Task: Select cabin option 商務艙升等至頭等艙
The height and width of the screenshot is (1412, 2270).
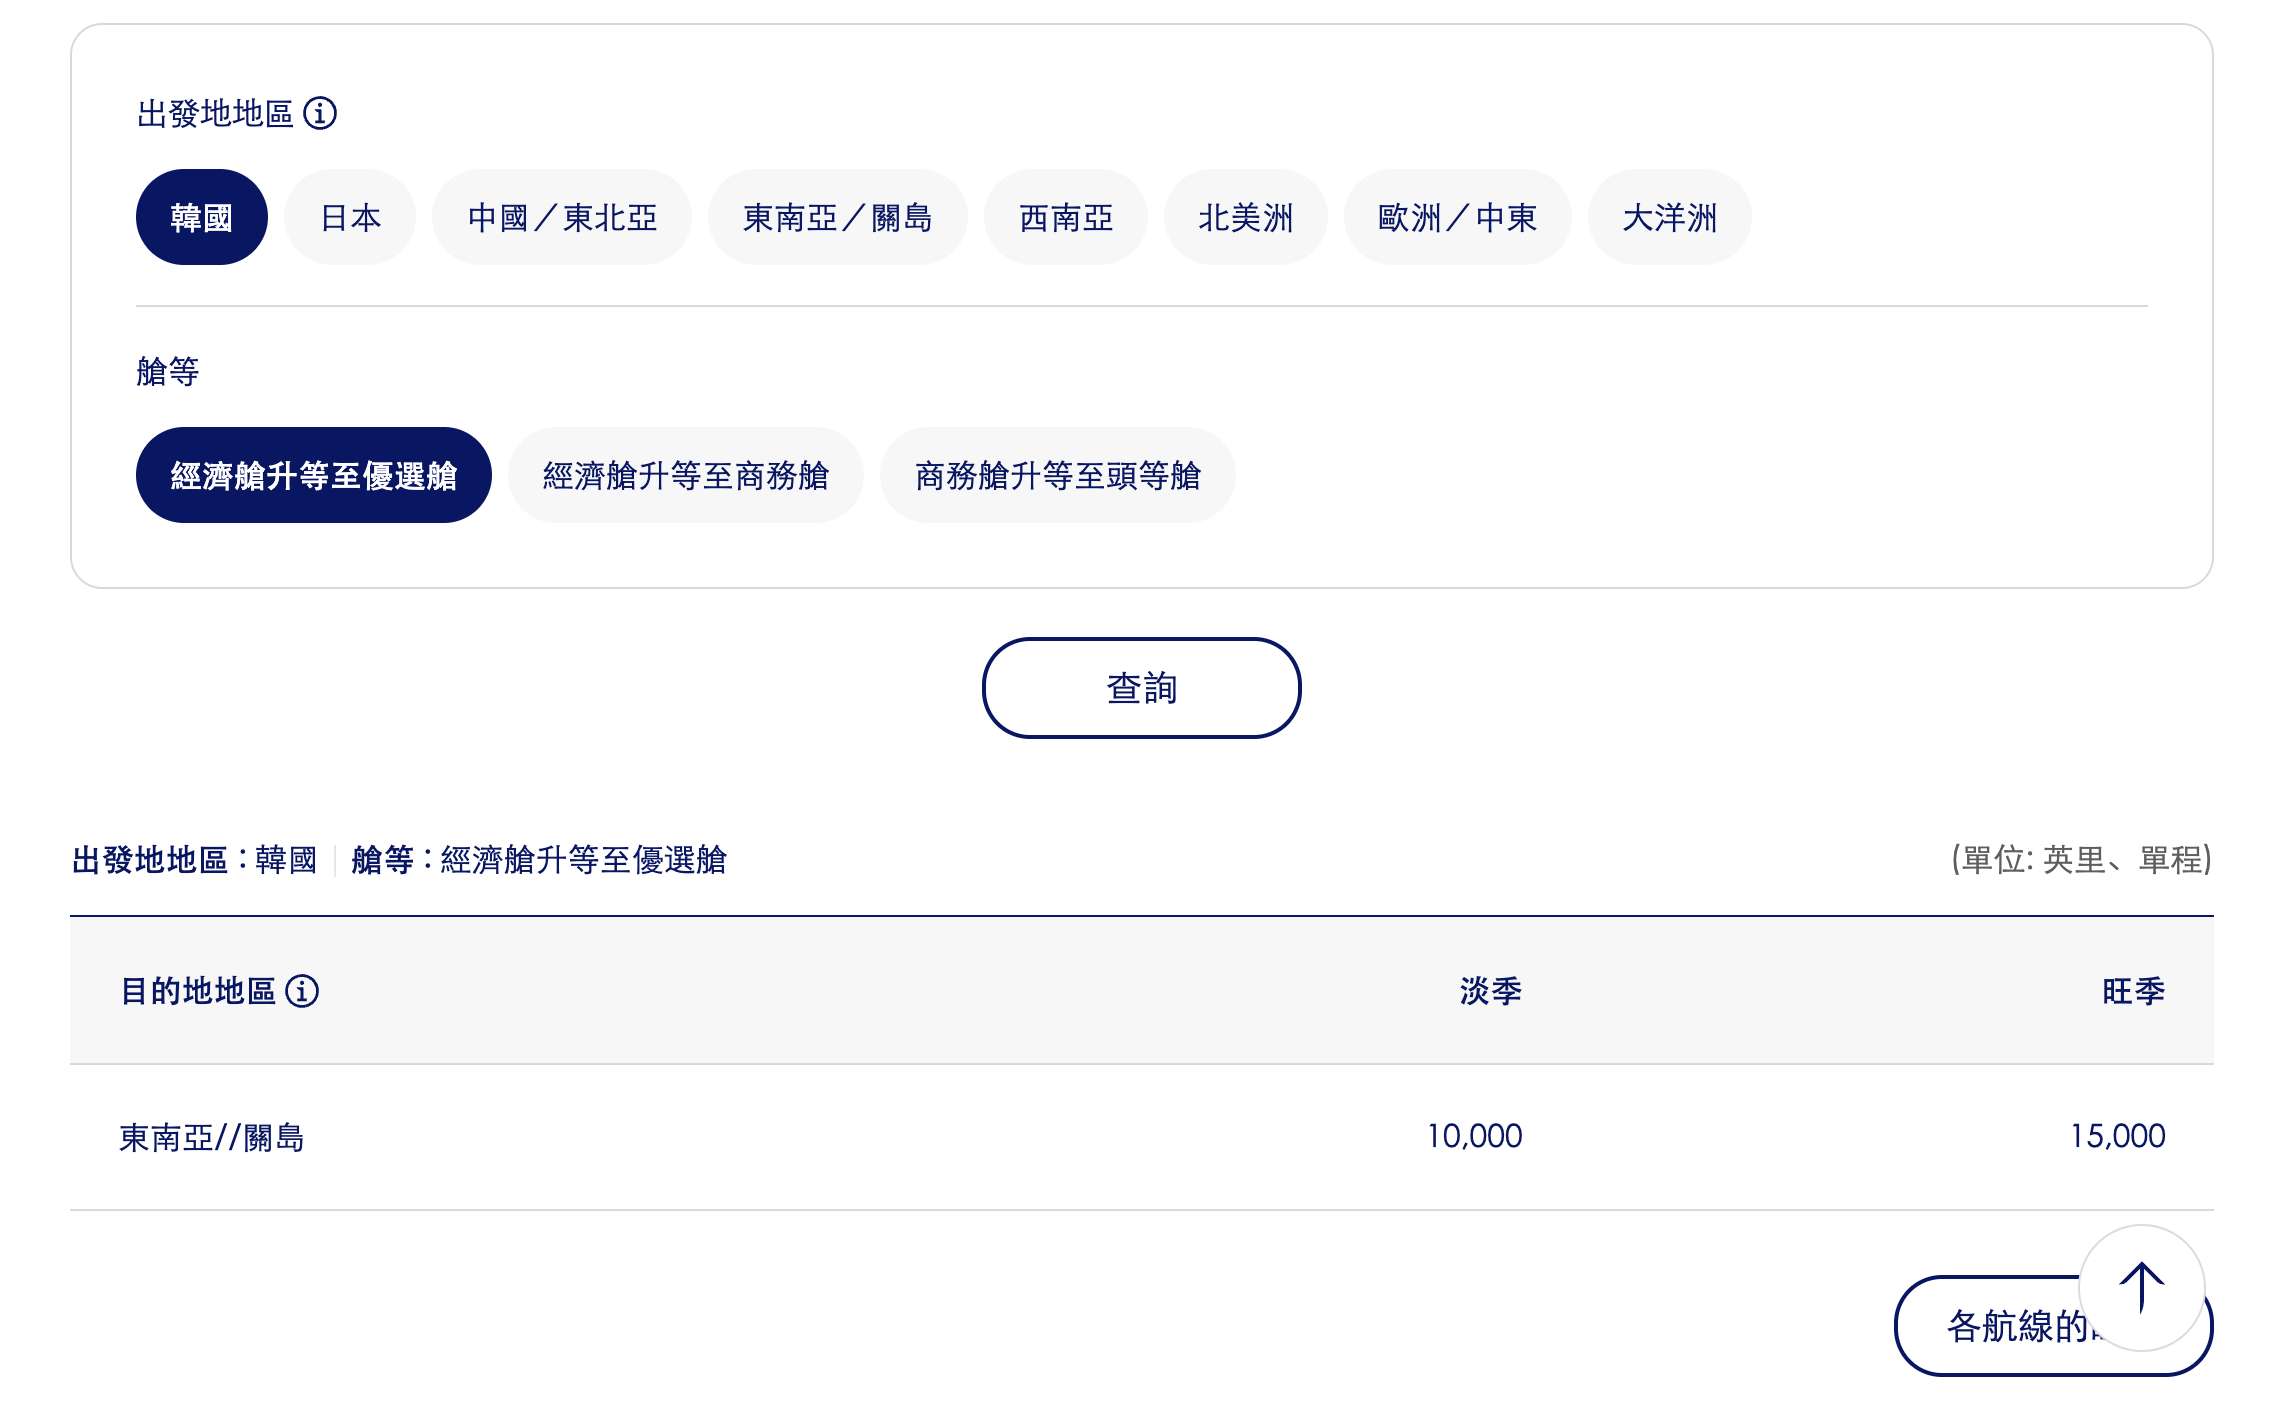Action: pos(1059,474)
